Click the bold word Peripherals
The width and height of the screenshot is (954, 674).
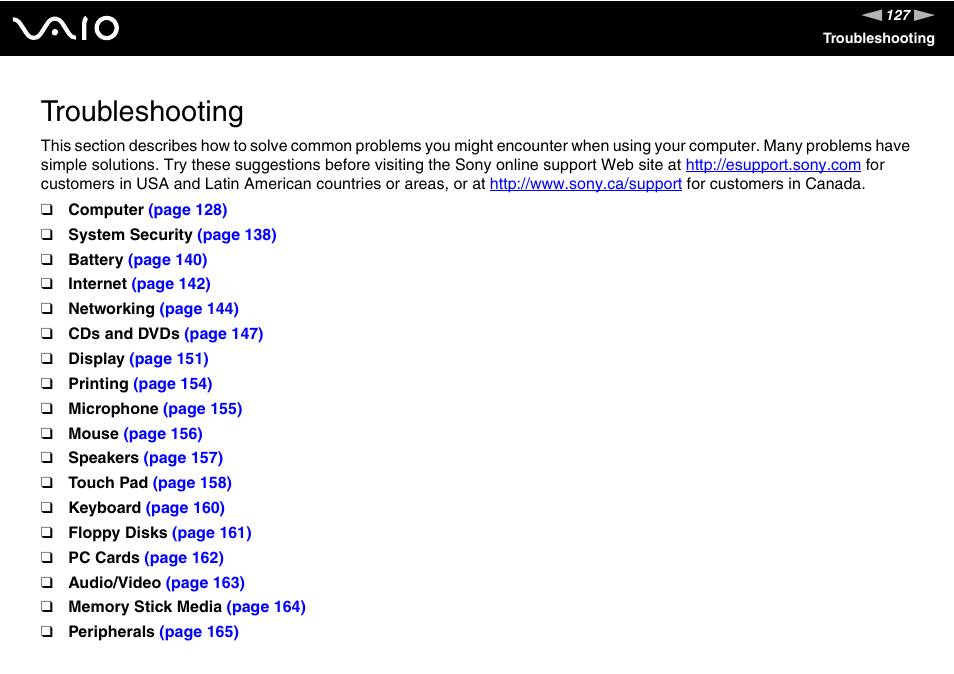pyautogui.click(x=111, y=632)
